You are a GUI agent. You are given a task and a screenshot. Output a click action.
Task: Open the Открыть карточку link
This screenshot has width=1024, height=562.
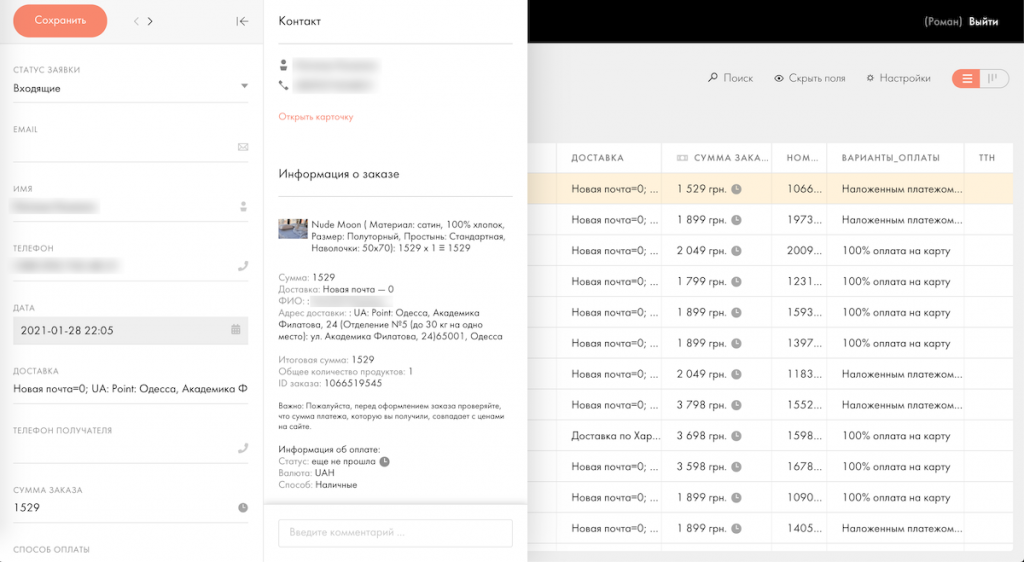coord(315,117)
